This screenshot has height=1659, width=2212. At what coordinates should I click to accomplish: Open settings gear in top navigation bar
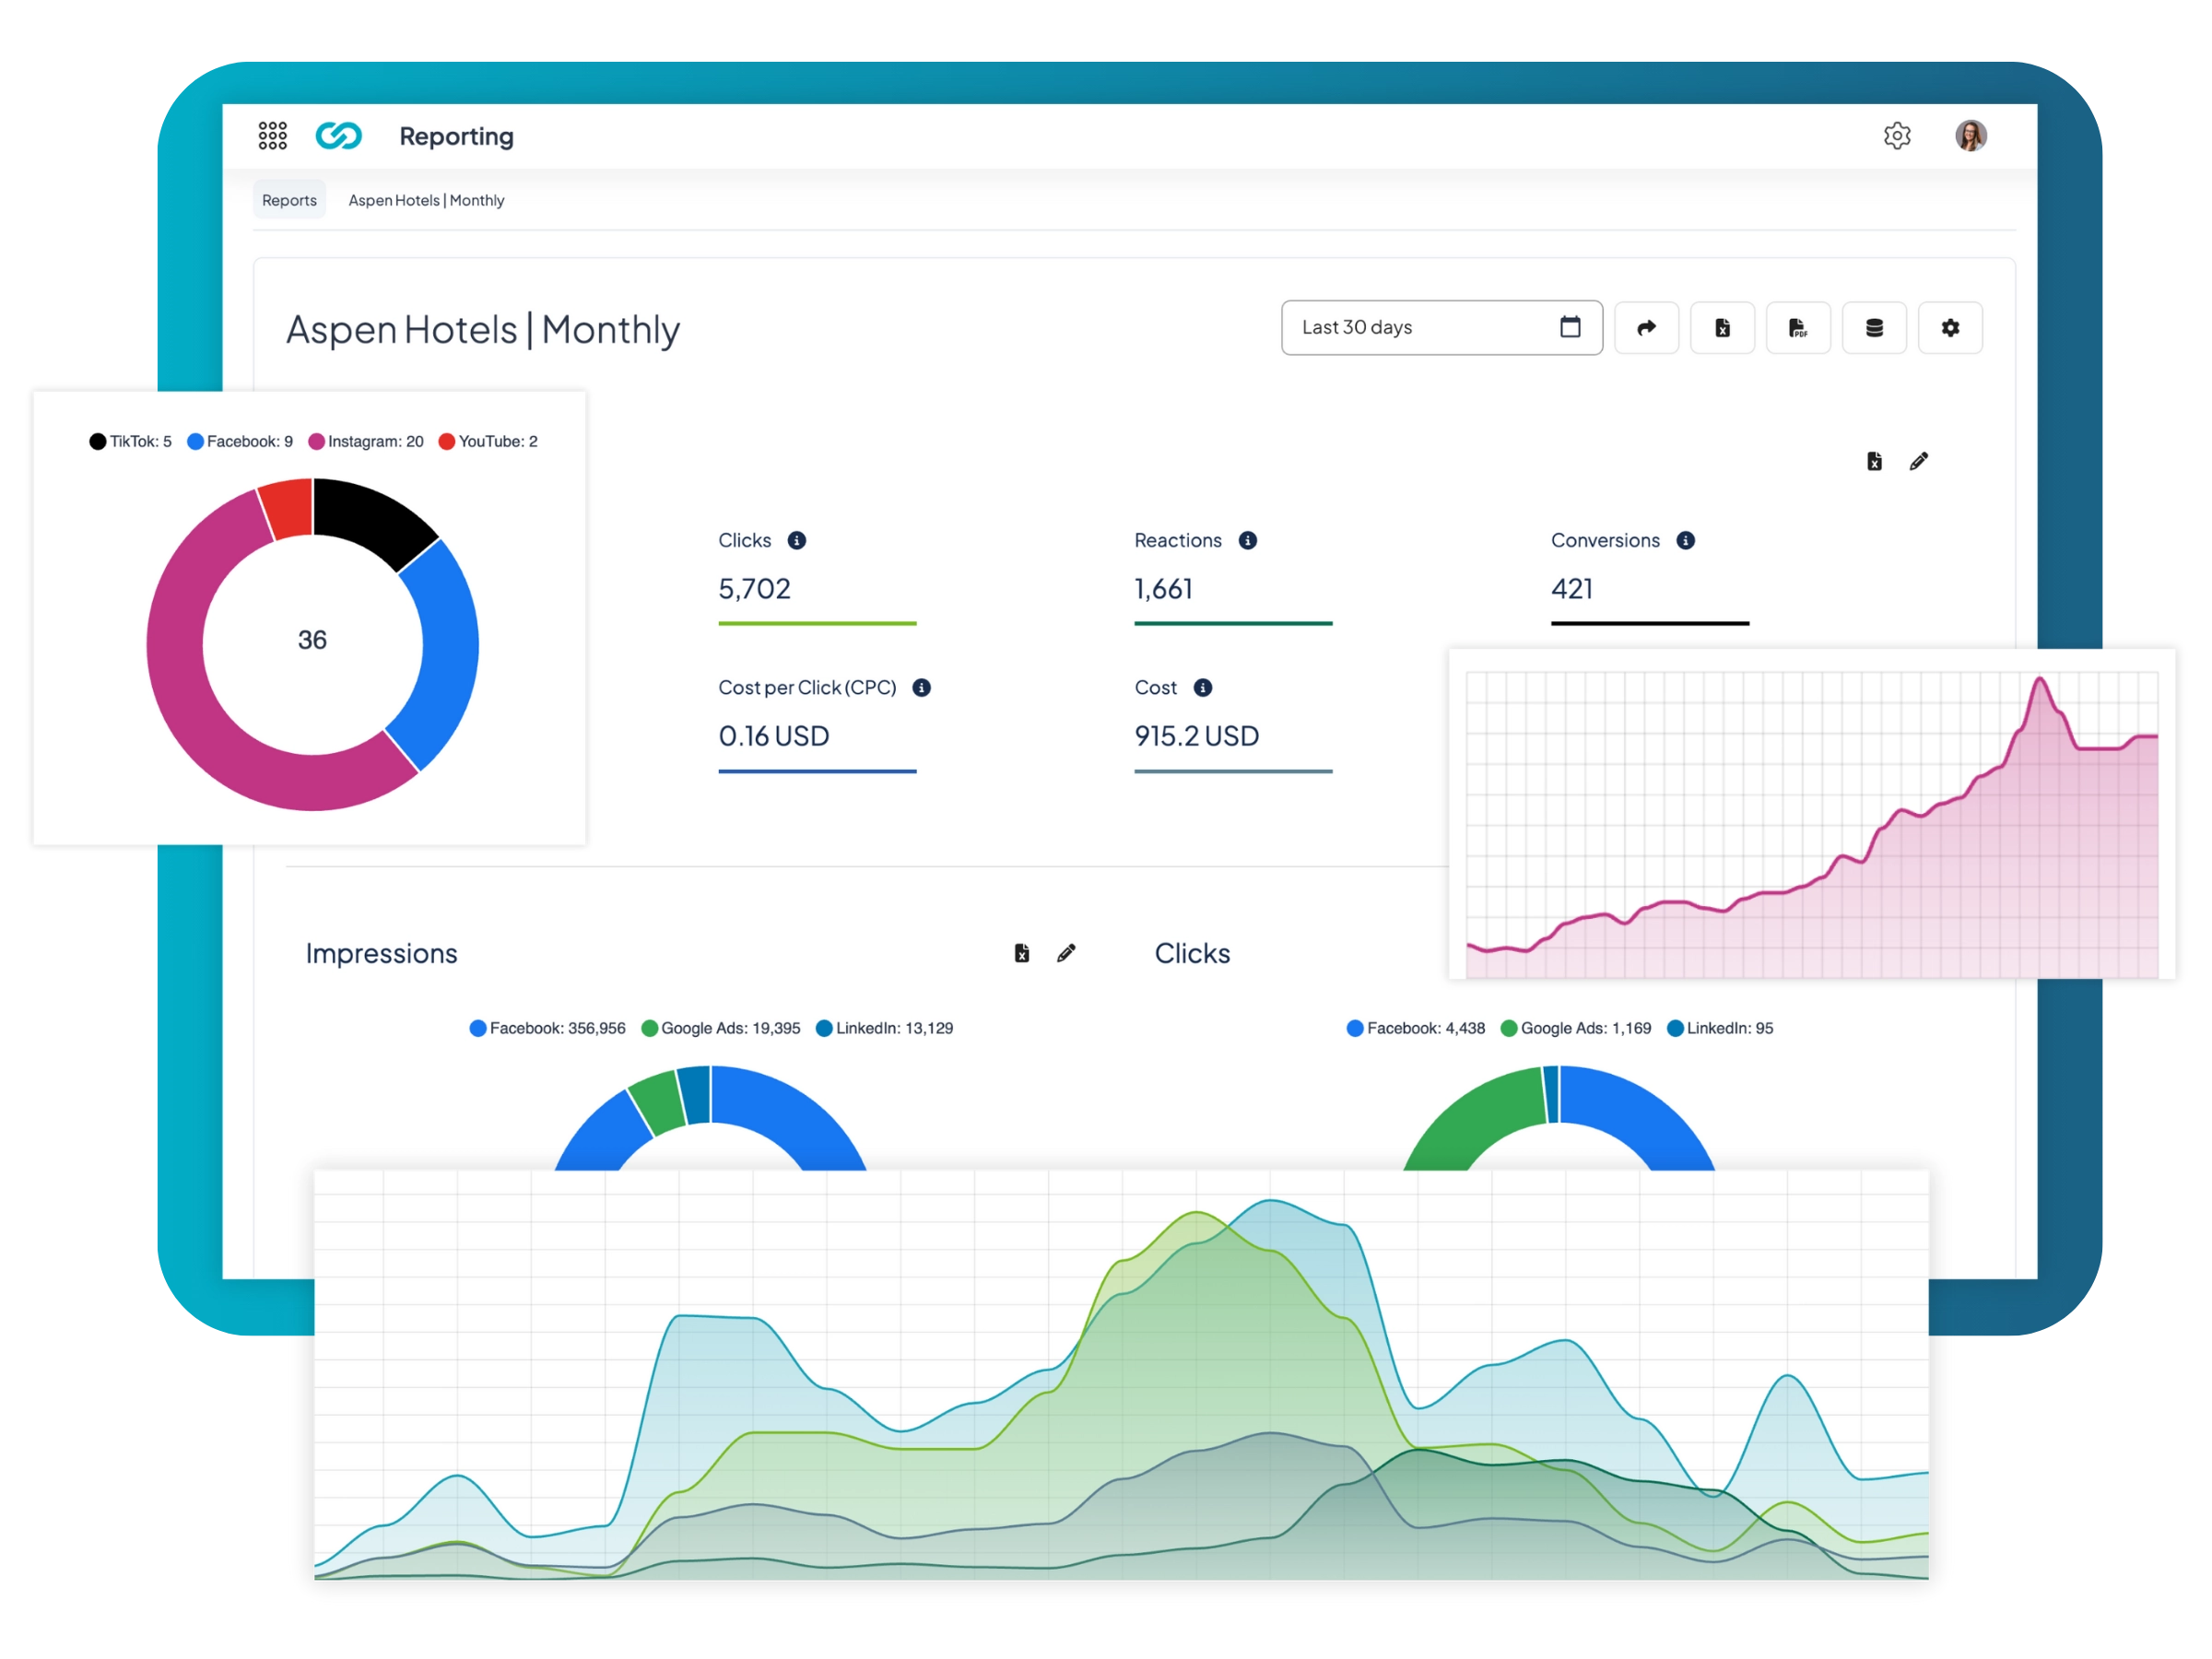coord(1897,135)
